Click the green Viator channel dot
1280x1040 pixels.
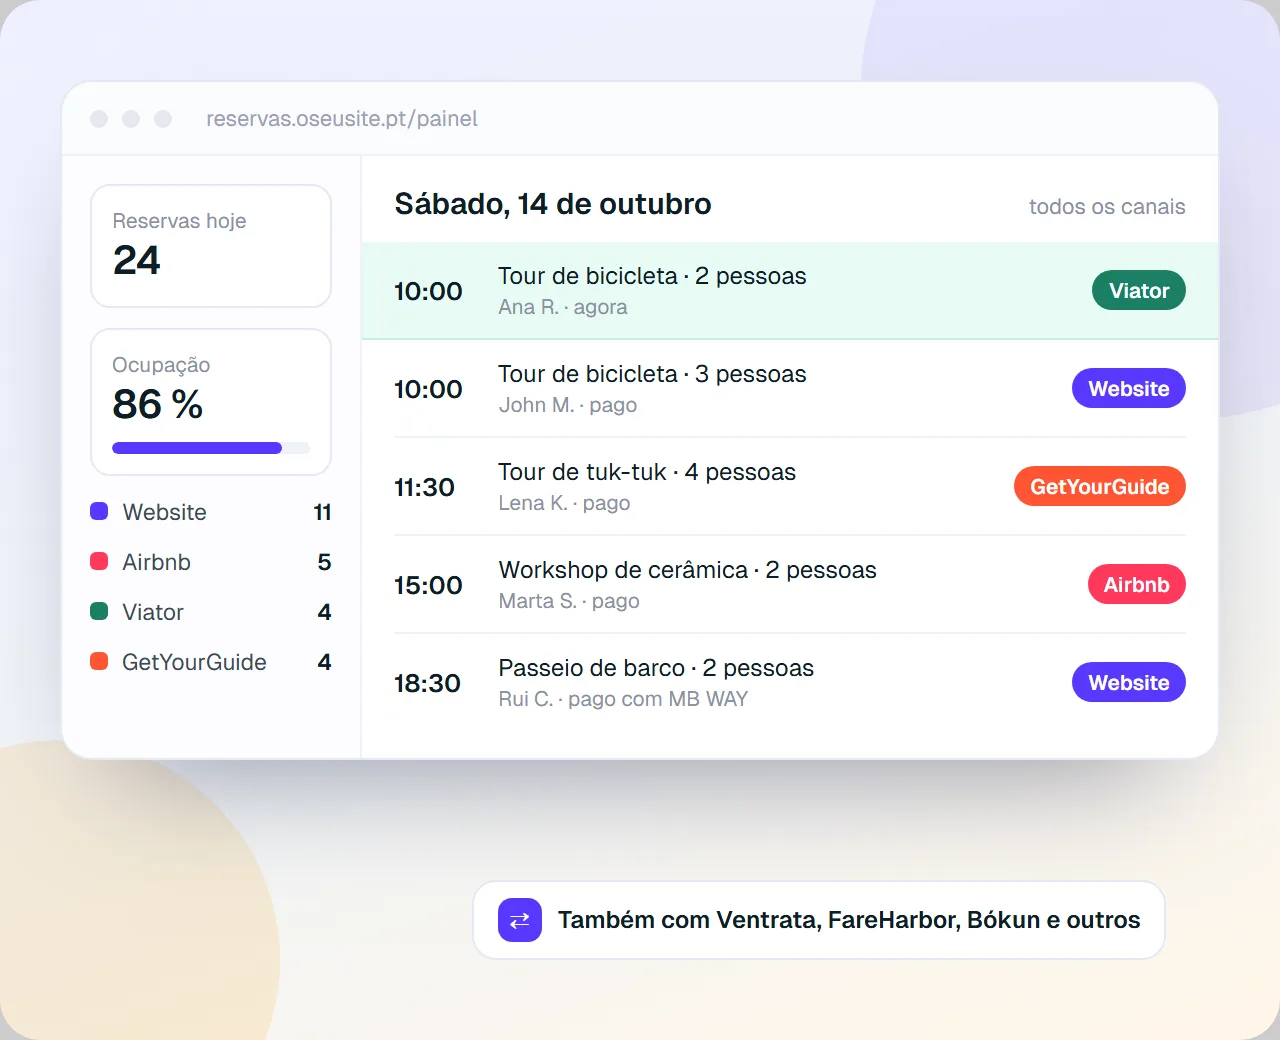(x=99, y=611)
